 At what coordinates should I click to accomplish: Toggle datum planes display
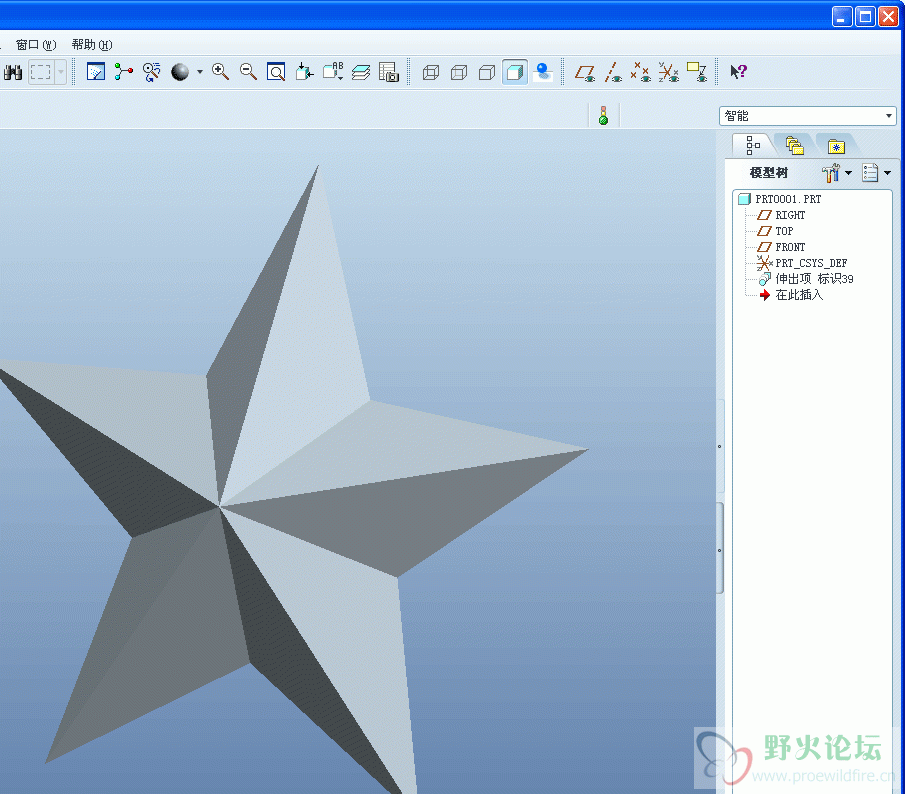(585, 72)
